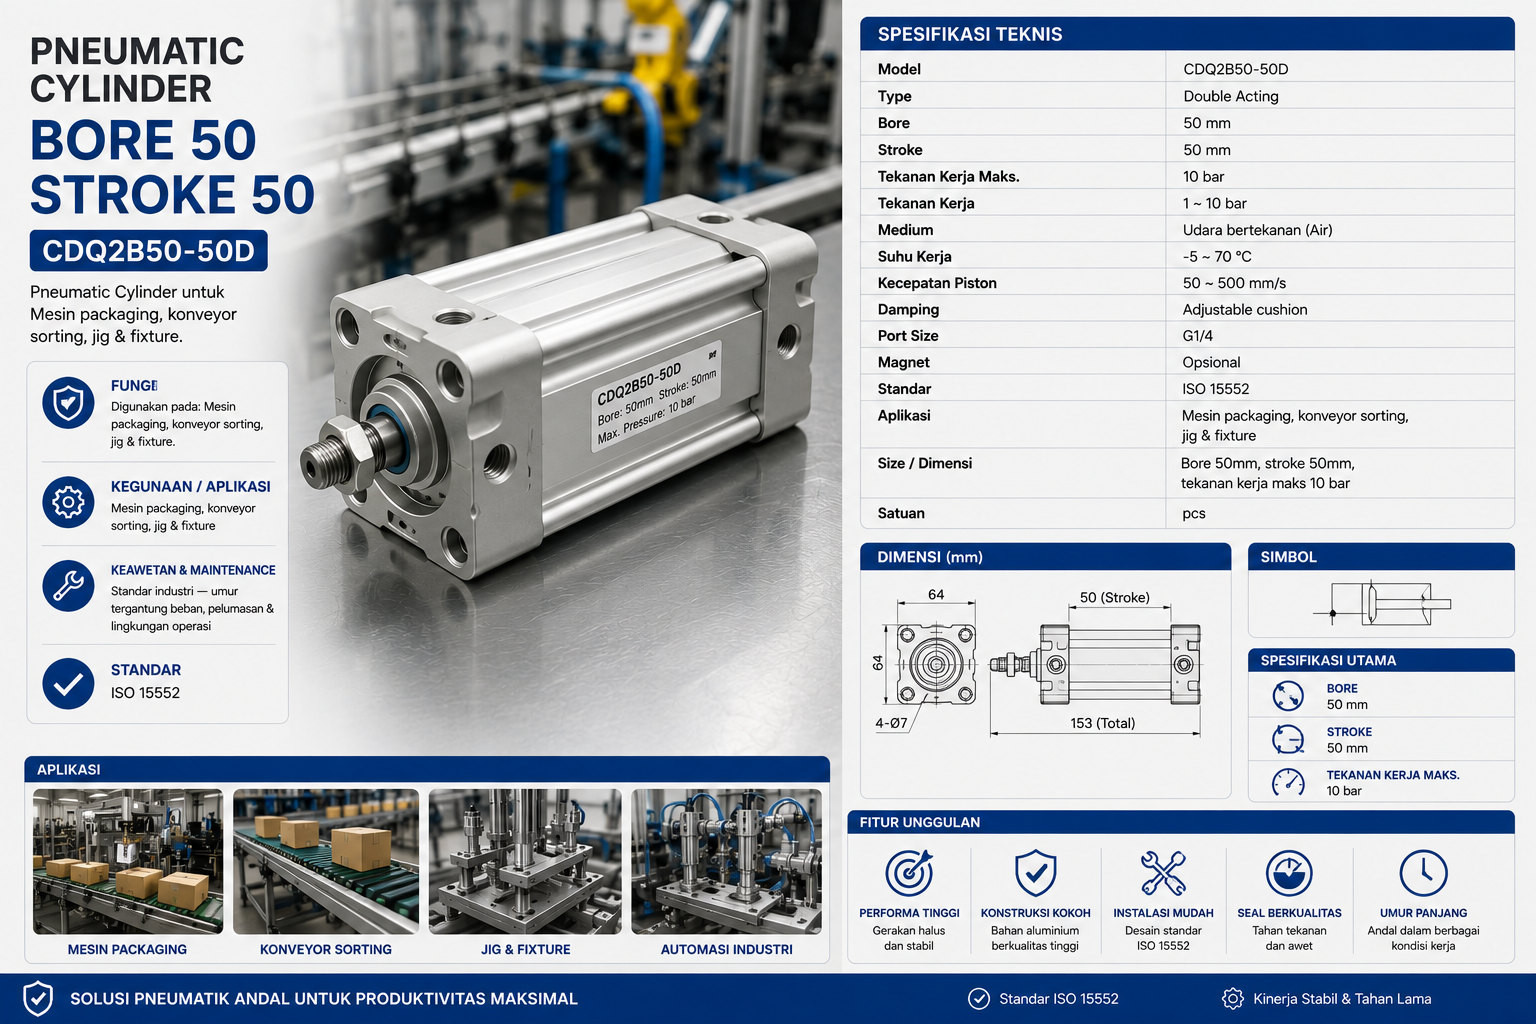Open the Automasi Industri application photo
This screenshot has height=1024, width=1536.
[727, 861]
